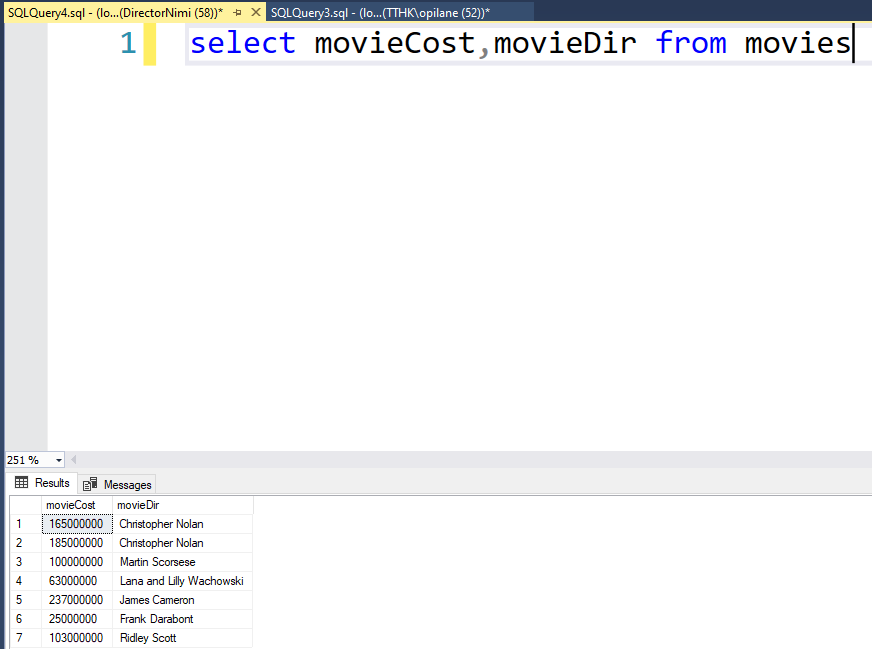872x649 pixels.
Task: Select the entire grid via corner cell
Action: (25, 505)
